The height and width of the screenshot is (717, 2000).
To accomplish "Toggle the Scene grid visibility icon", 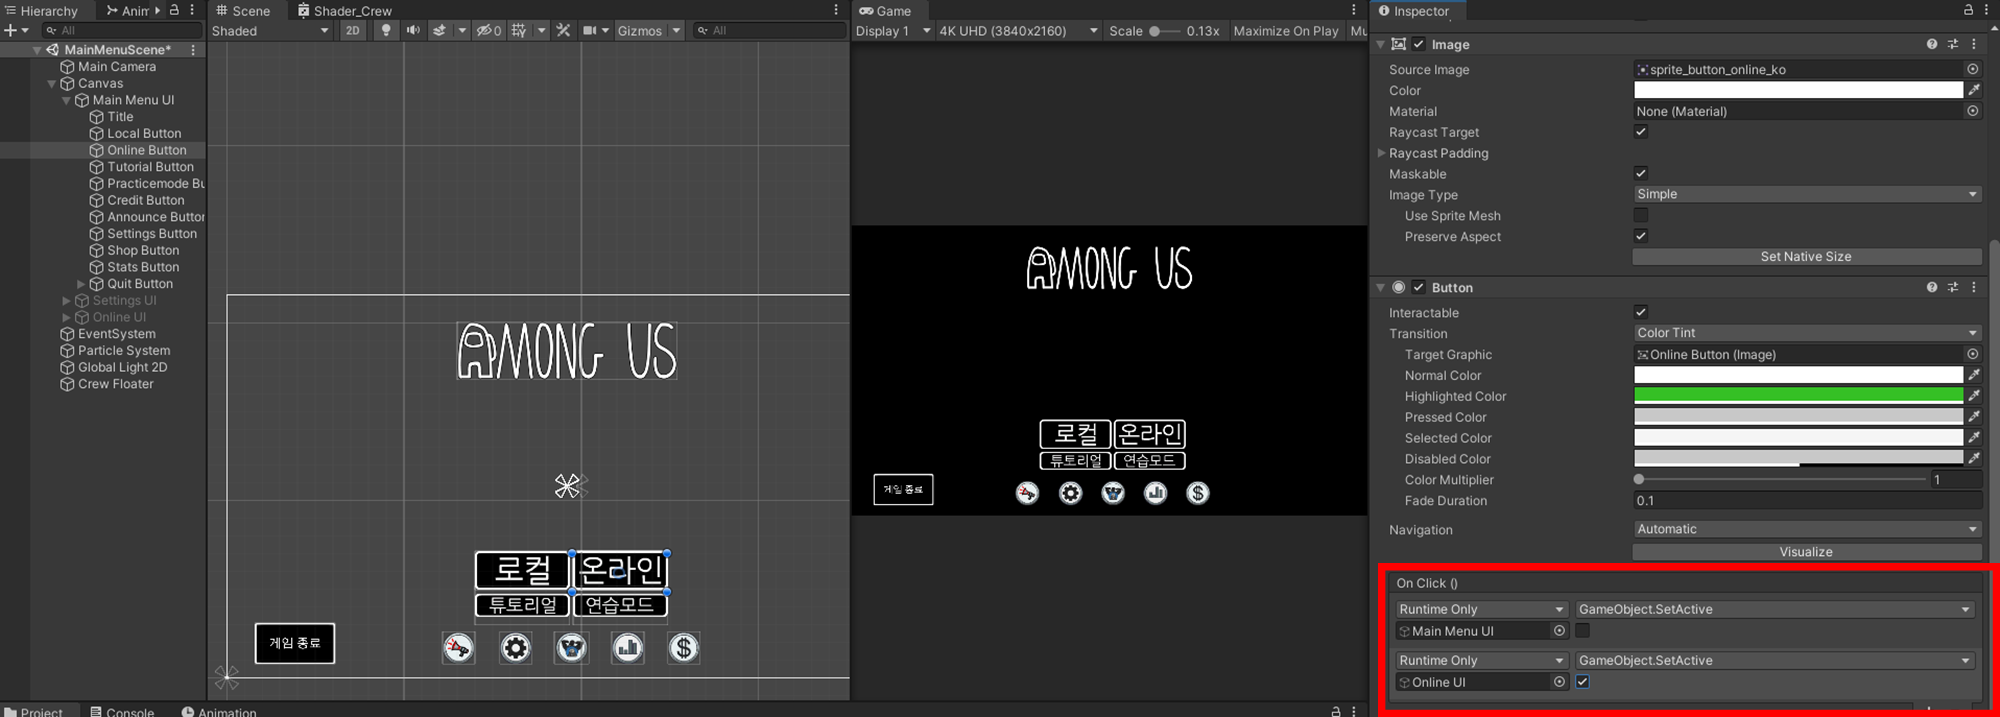I will pyautogui.click(x=518, y=31).
